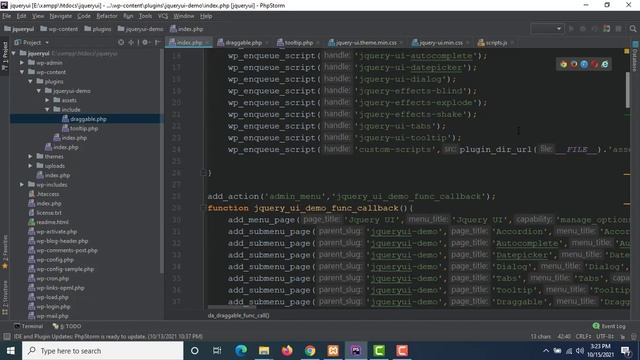Open the Terminal tool window
The image size is (640, 360).
[28, 326]
